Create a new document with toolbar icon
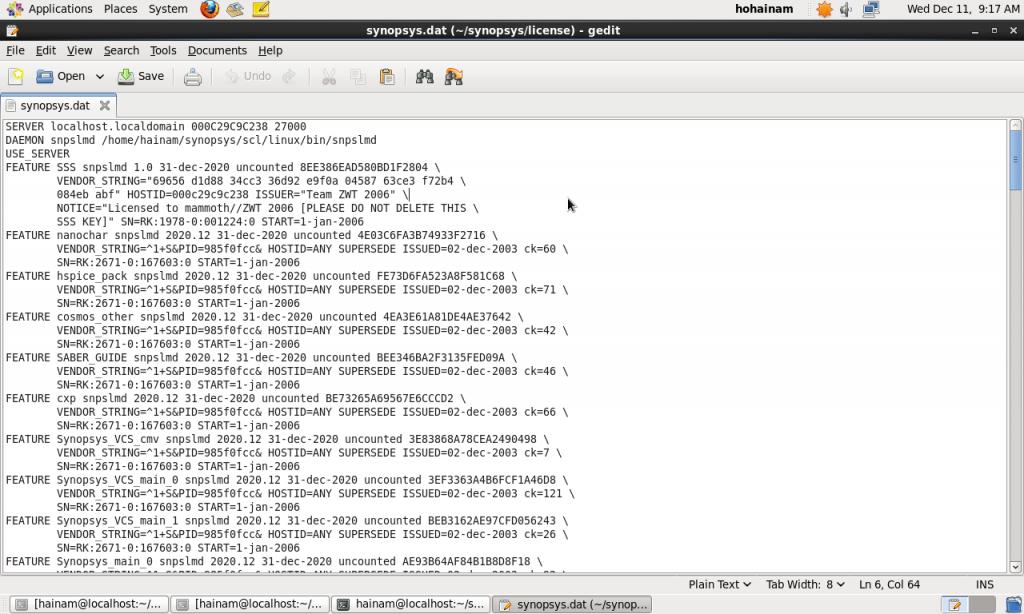 (x=16, y=76)
